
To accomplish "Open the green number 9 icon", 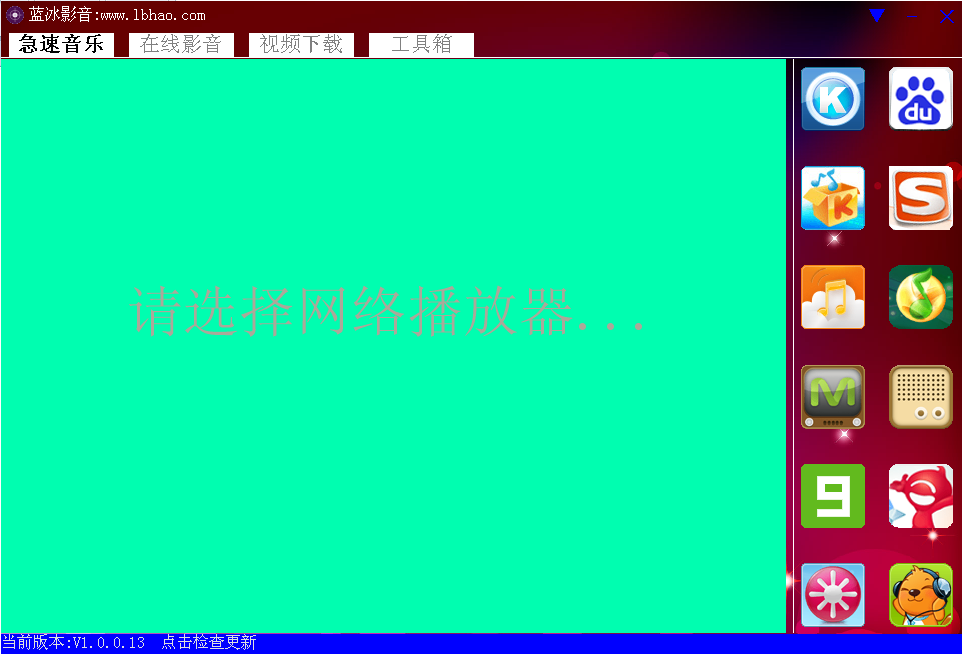I will click(x=833, y=496).
